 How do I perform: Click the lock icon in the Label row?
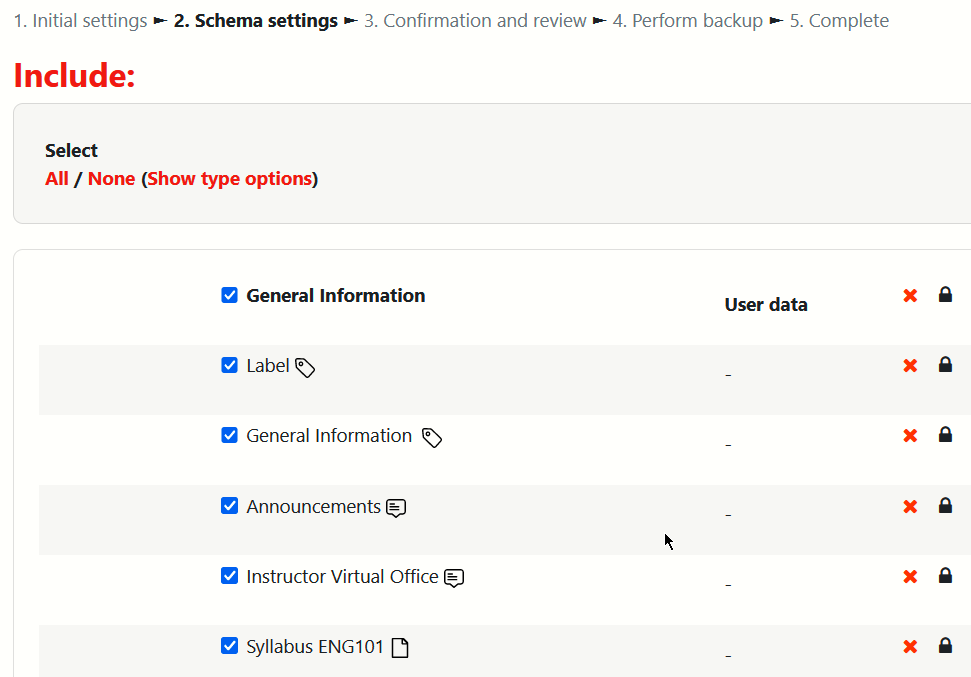(945, 365)
